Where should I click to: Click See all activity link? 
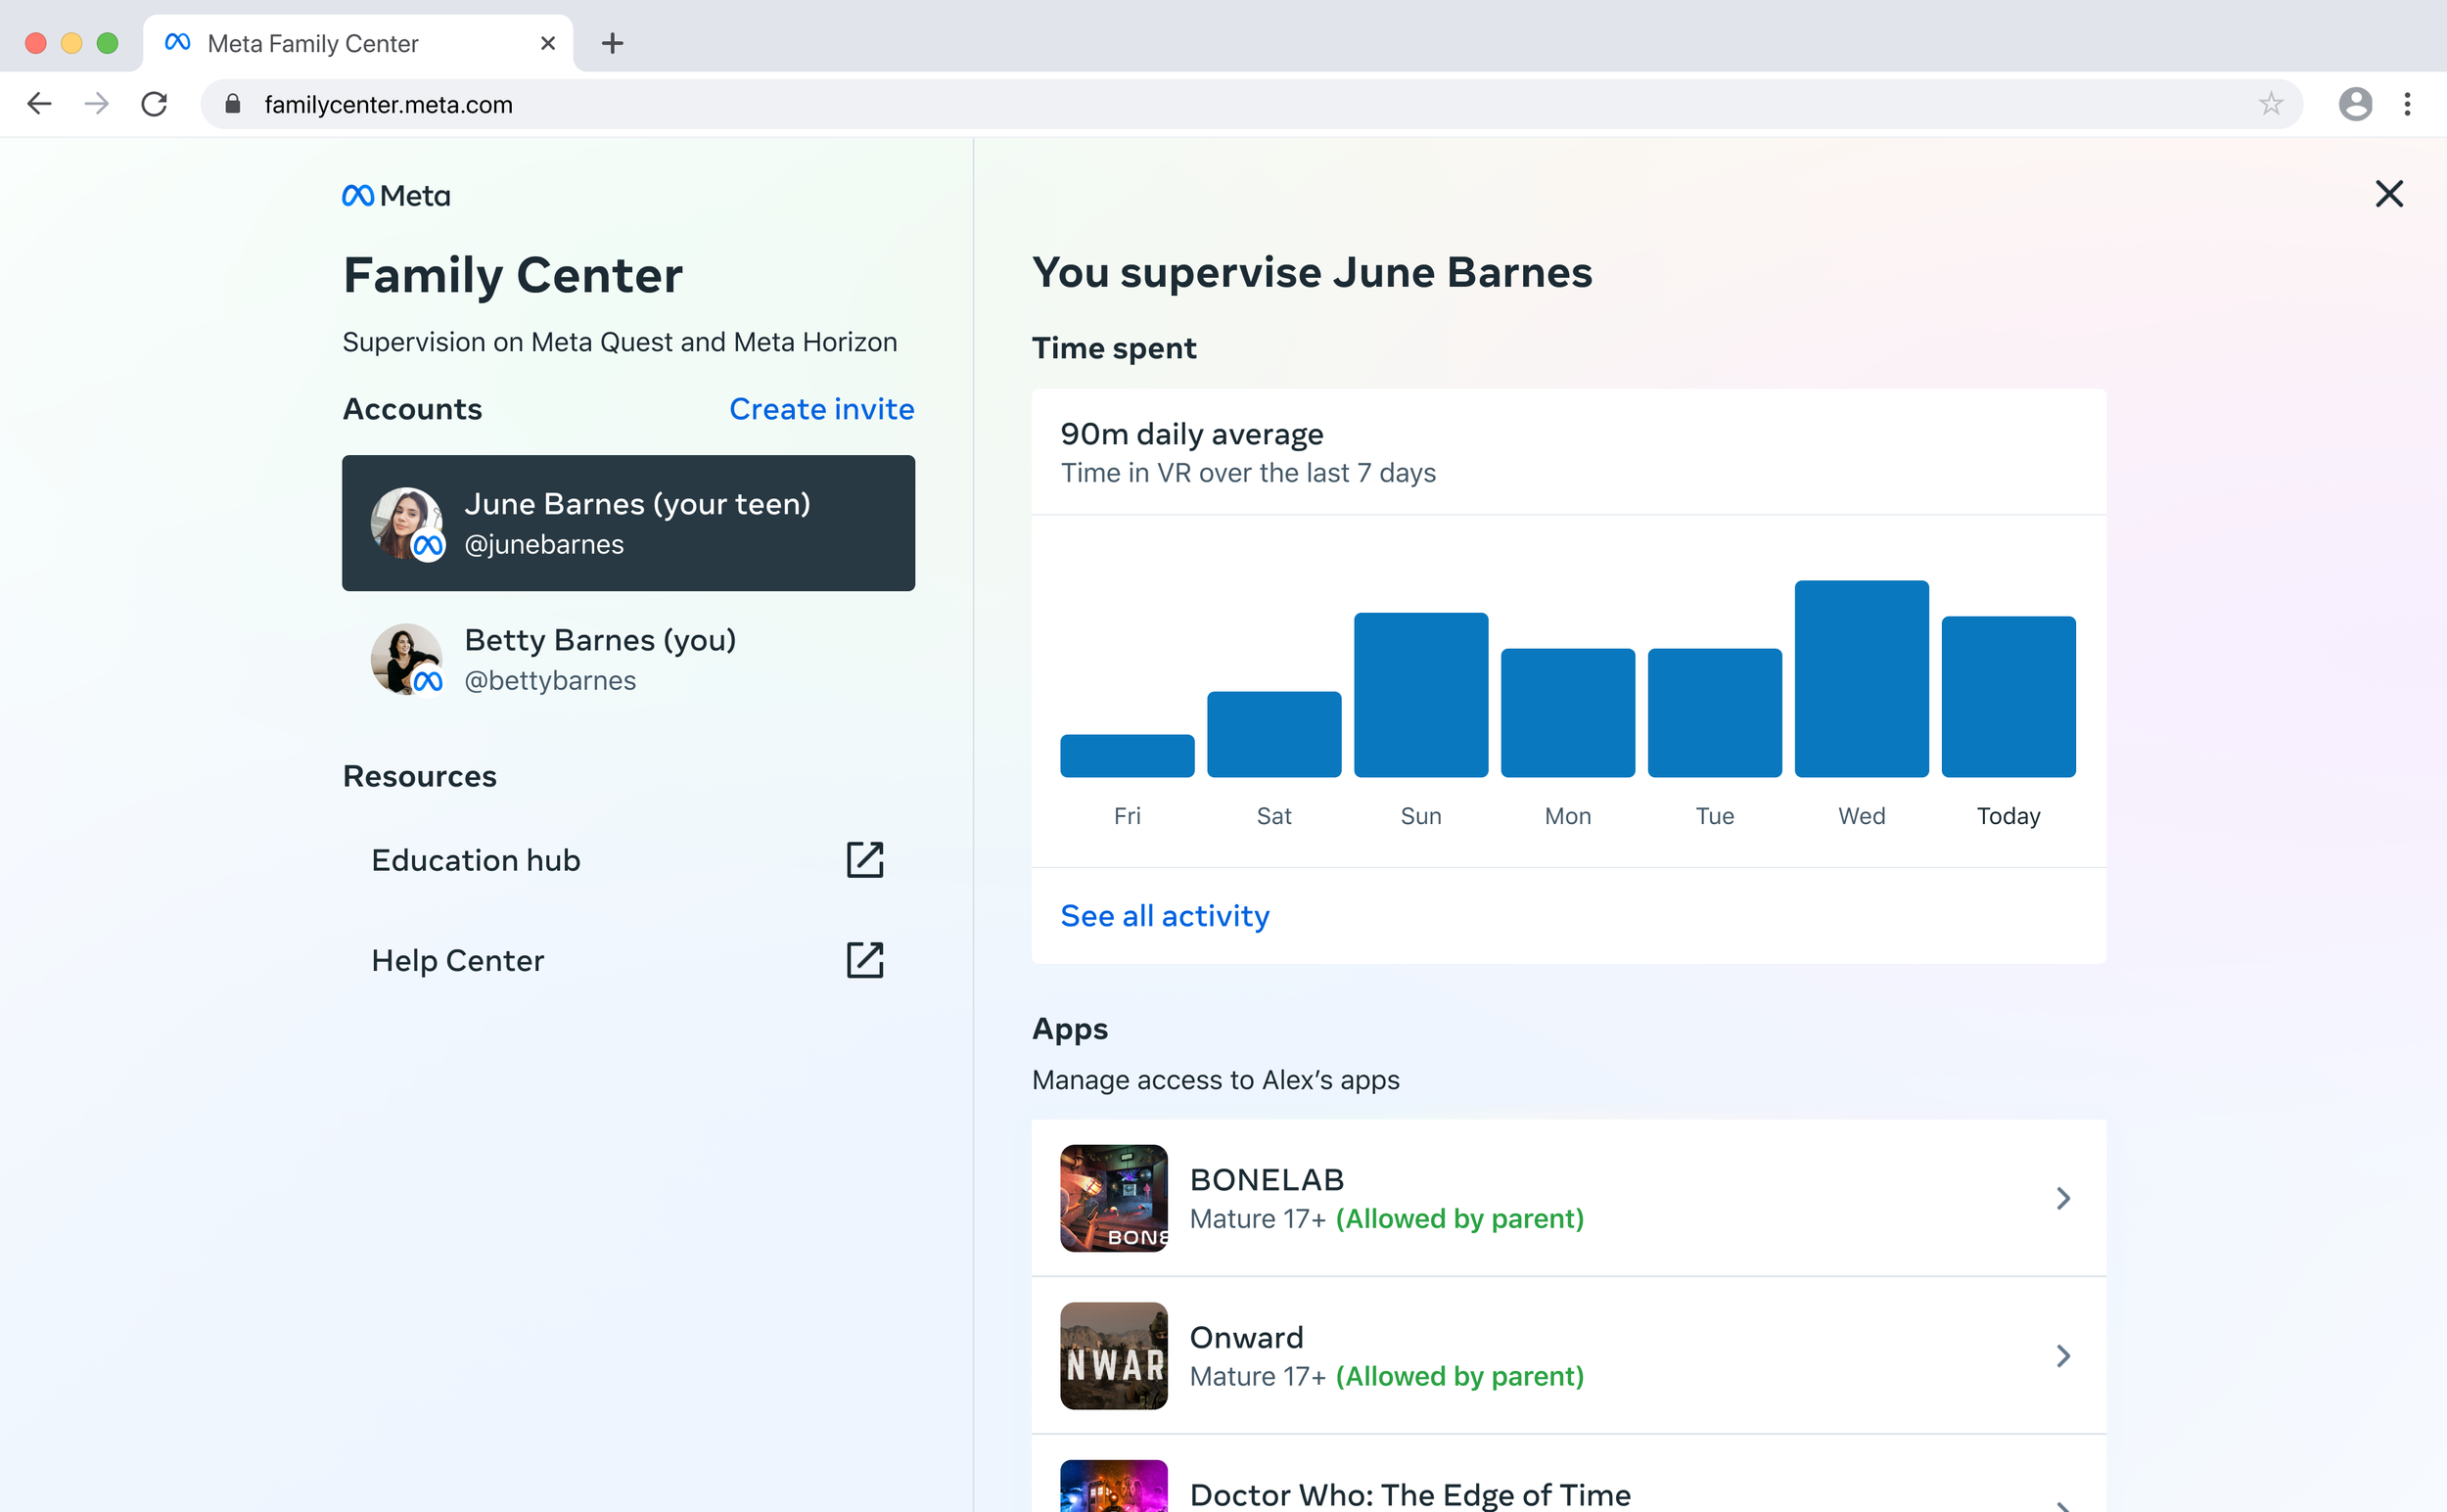1164,916
